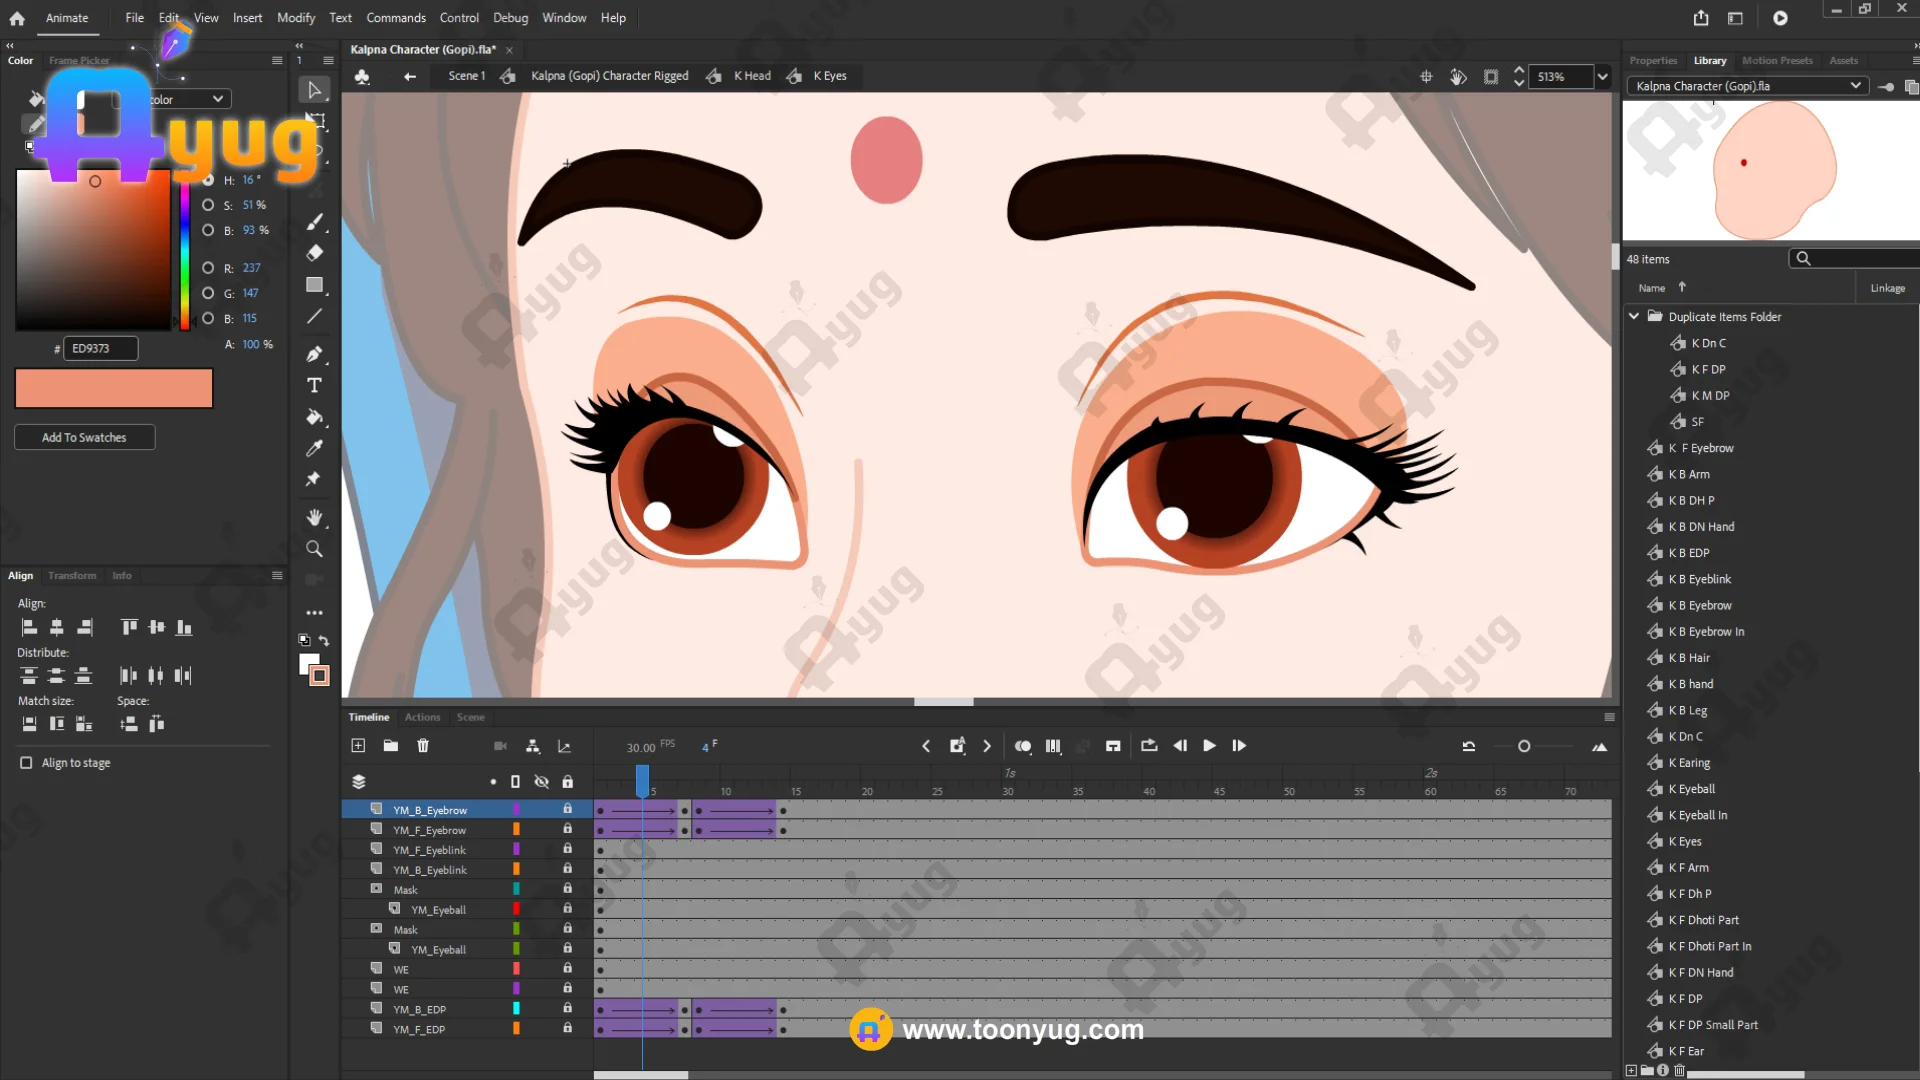Toggle the lock on the YM_B_Eyebrow layer
The image size is (1920, 1080).
click(x=567, y=809)
